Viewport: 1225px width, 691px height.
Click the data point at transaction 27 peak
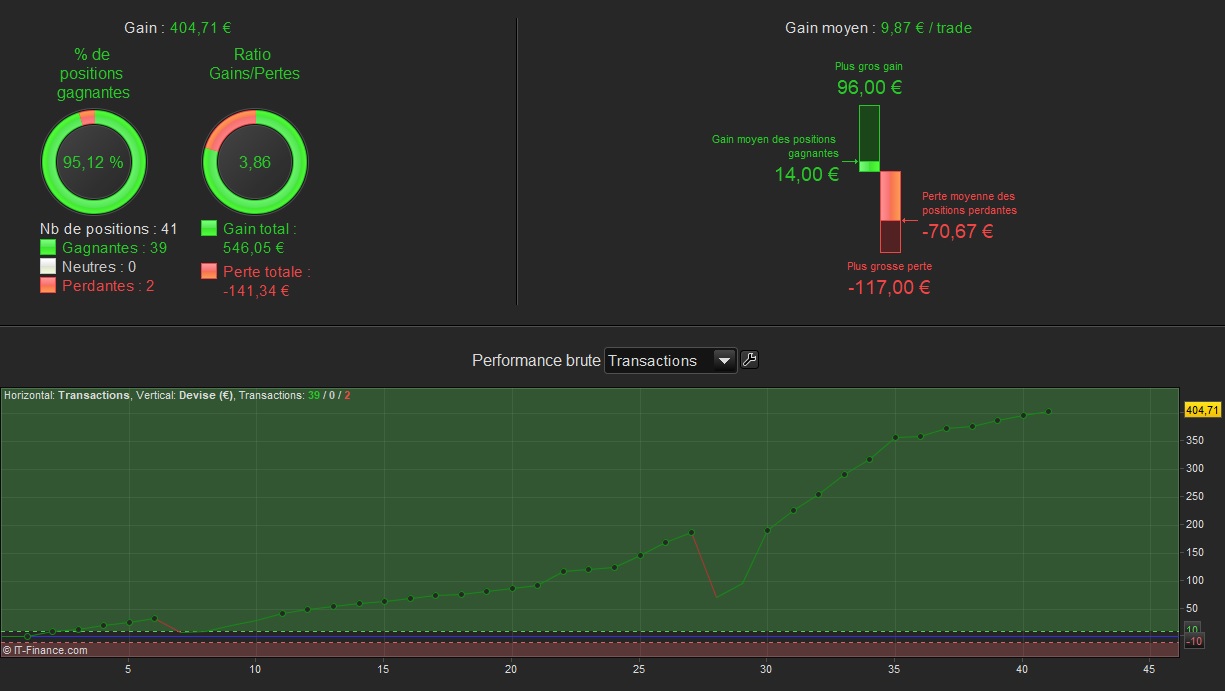[690, 532]
